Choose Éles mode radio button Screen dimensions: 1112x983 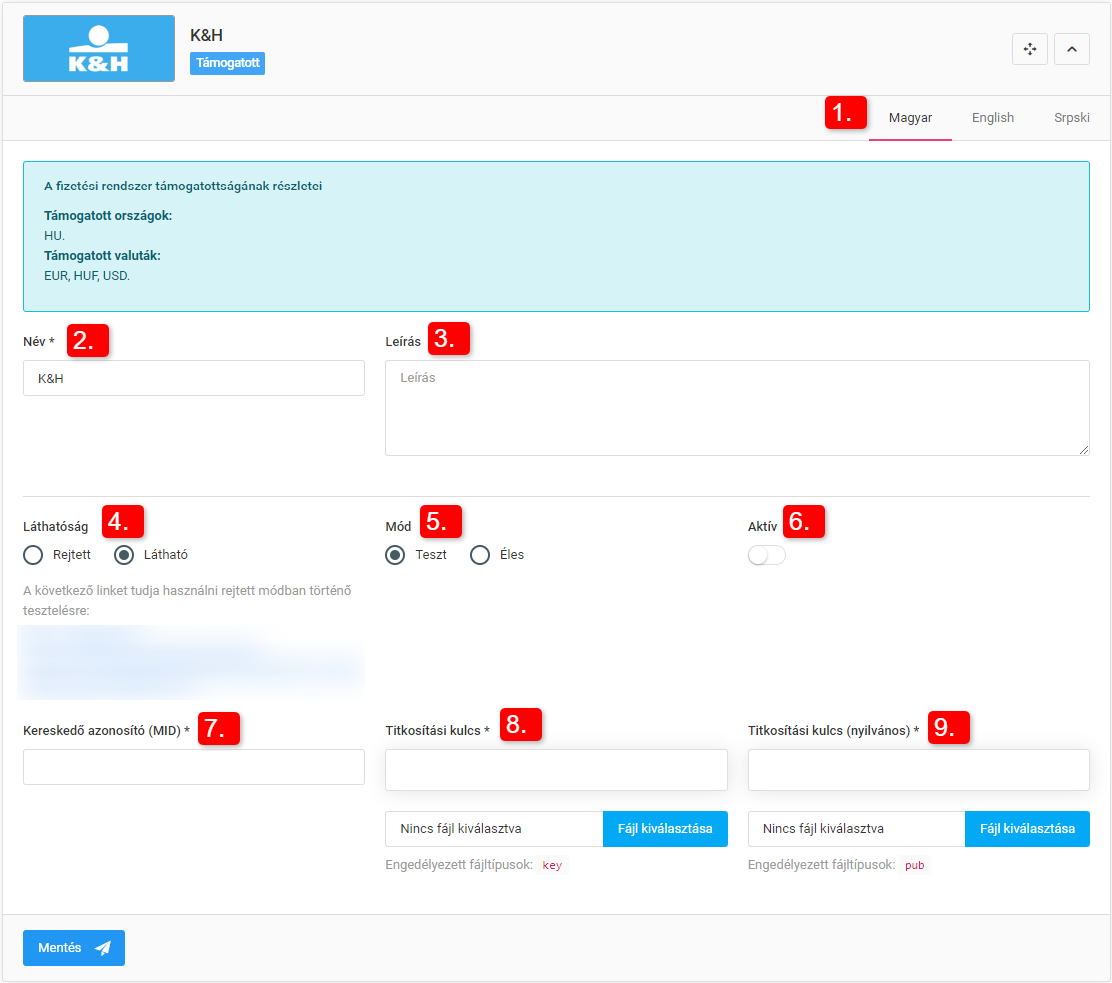pyautogui.click(x=480, y=555)
